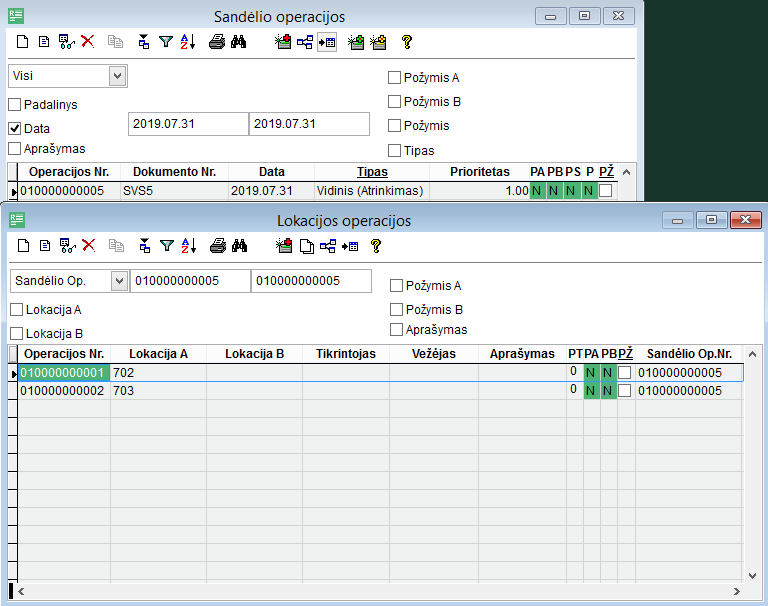Viewport: 768px width, 606px height.
Task: Click the horizontal scrollbar in Lokacijos operacijos
Action: [380, 592]
